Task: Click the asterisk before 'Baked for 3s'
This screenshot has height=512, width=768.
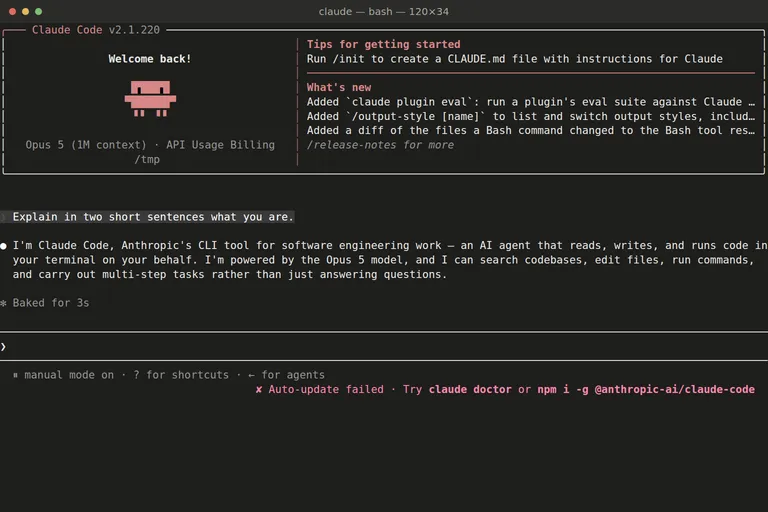Action: (x=3, y=303)
